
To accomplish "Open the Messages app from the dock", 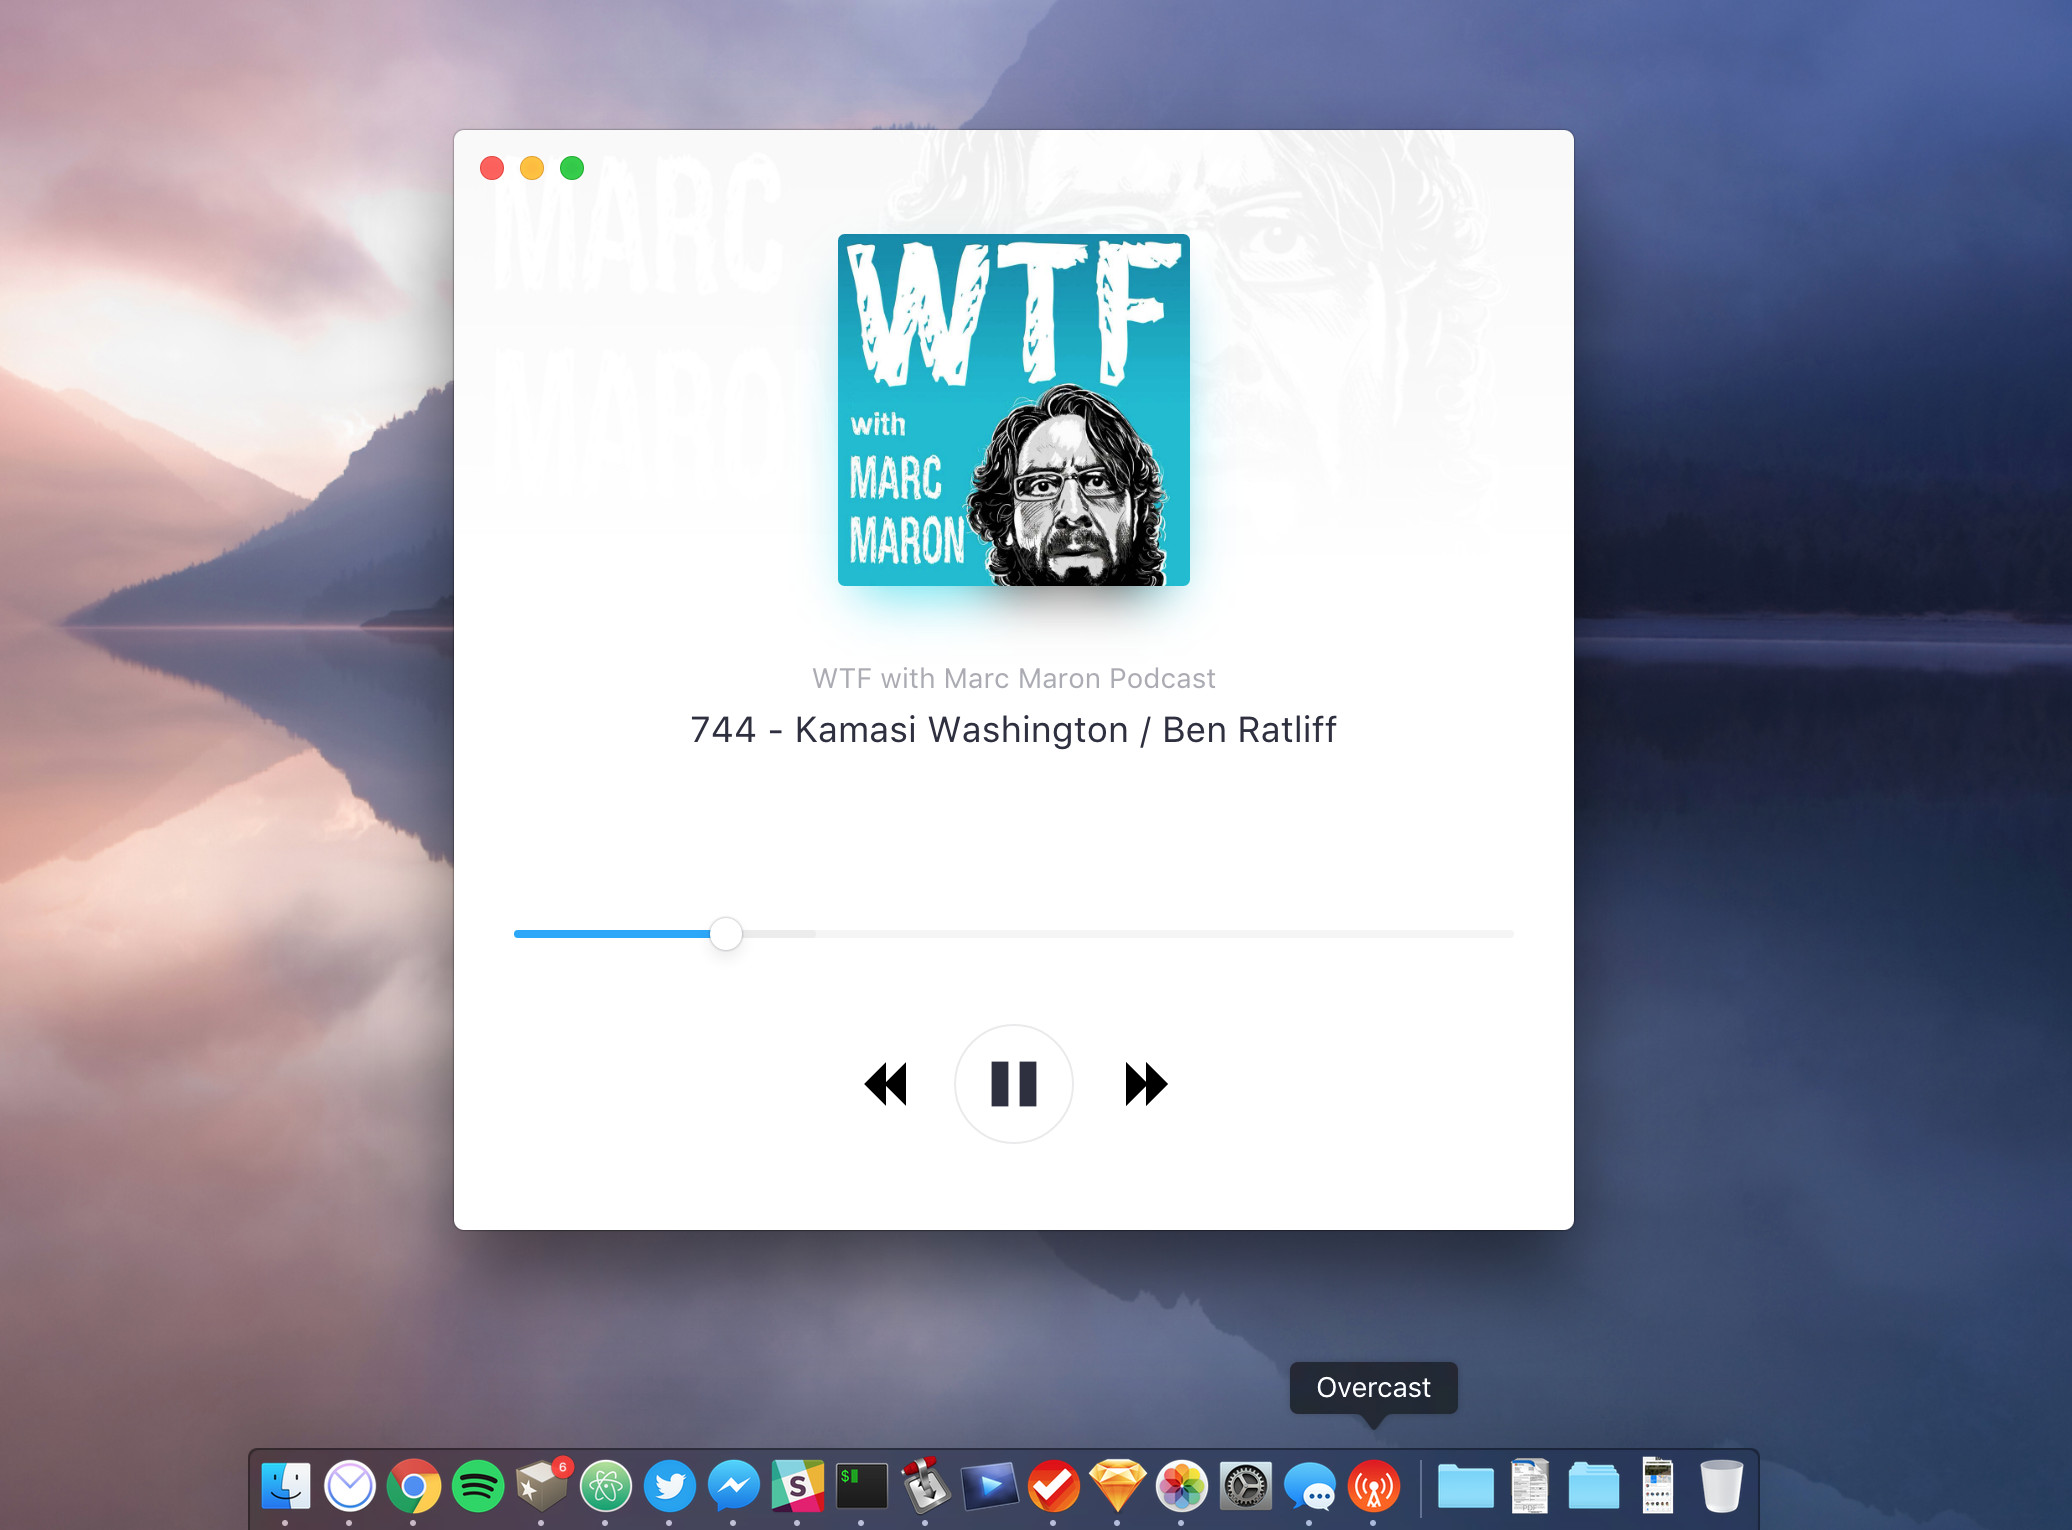I will coord(1310,1486).
